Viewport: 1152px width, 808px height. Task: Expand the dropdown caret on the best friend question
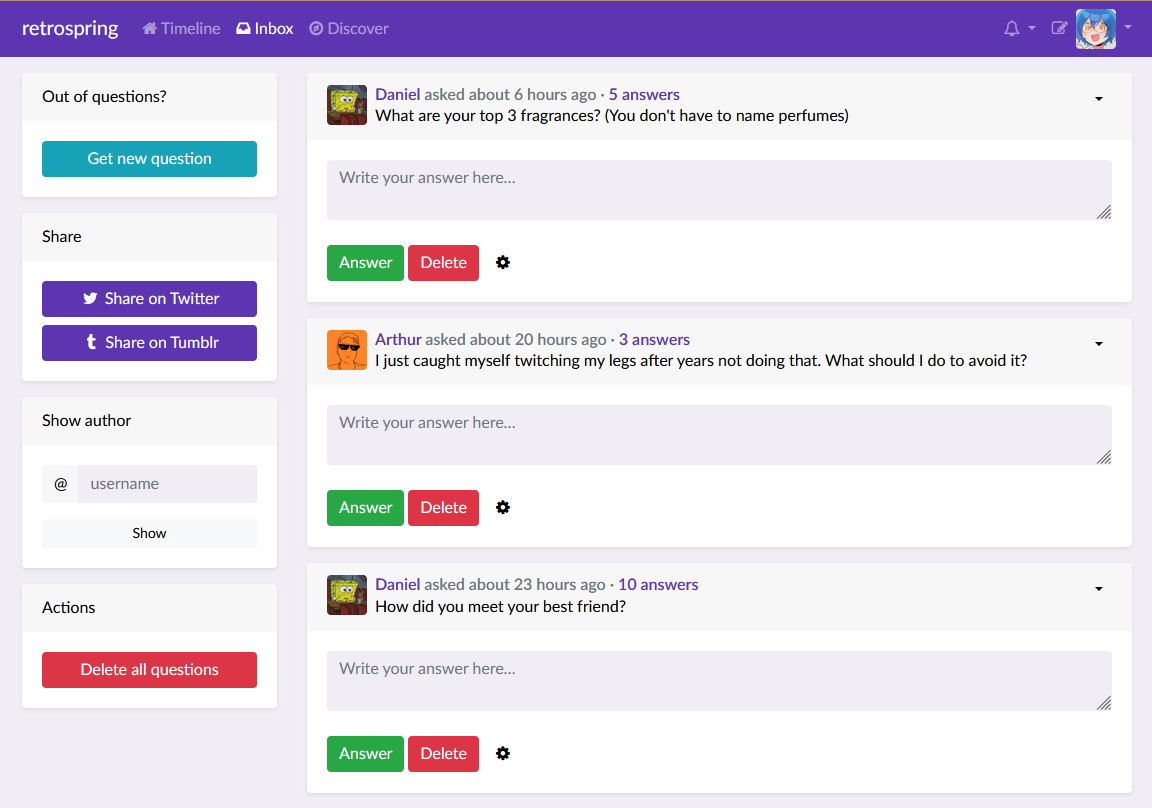[1098, 588]
